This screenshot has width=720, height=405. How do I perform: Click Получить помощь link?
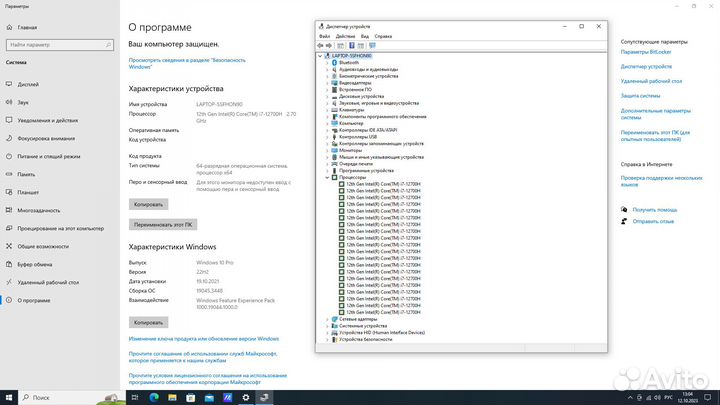(654, 210)
